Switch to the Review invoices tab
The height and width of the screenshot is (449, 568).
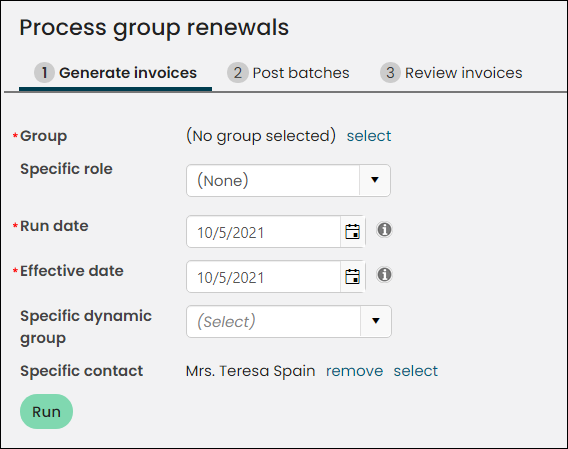click(451, 73)
